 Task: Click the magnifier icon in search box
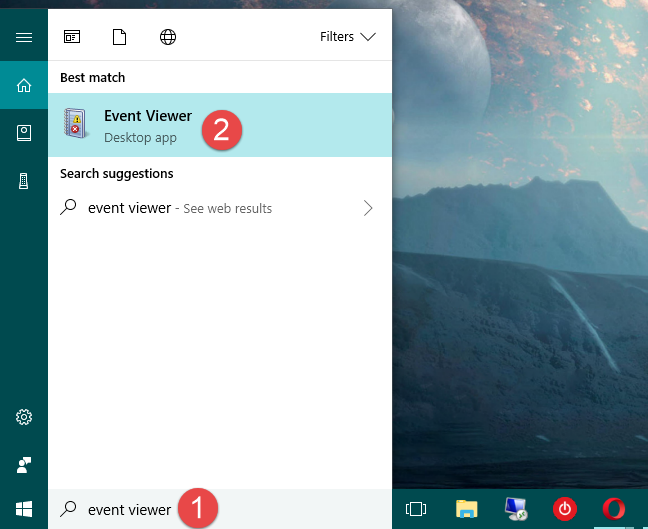pos(68,509)
